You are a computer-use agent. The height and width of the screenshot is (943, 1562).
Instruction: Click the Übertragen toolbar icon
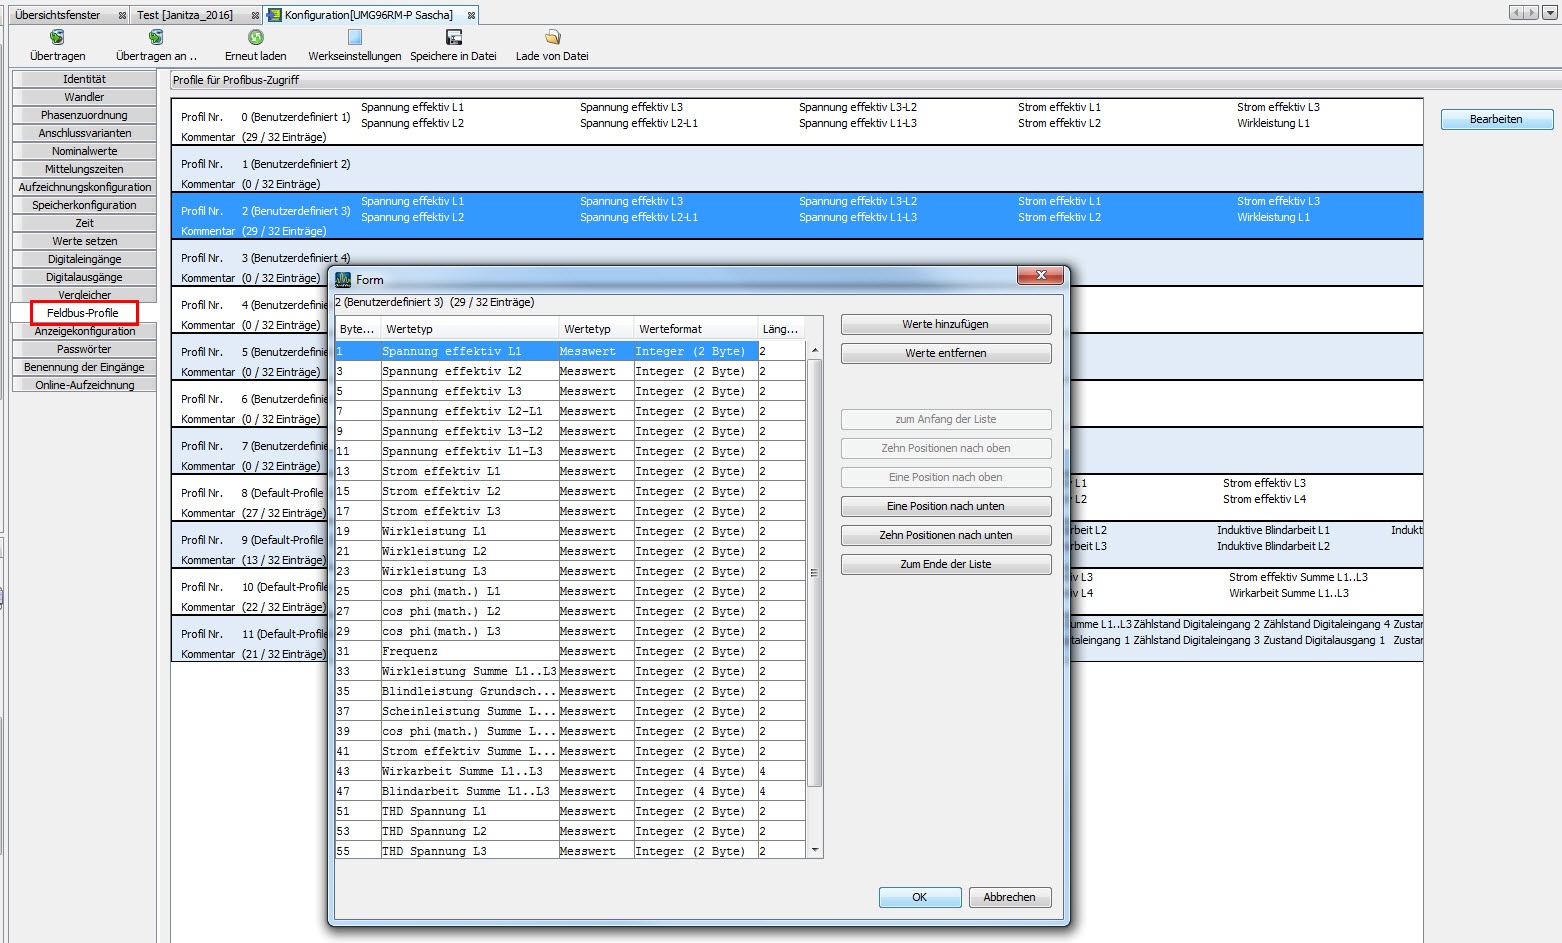(x=57, y=38)
